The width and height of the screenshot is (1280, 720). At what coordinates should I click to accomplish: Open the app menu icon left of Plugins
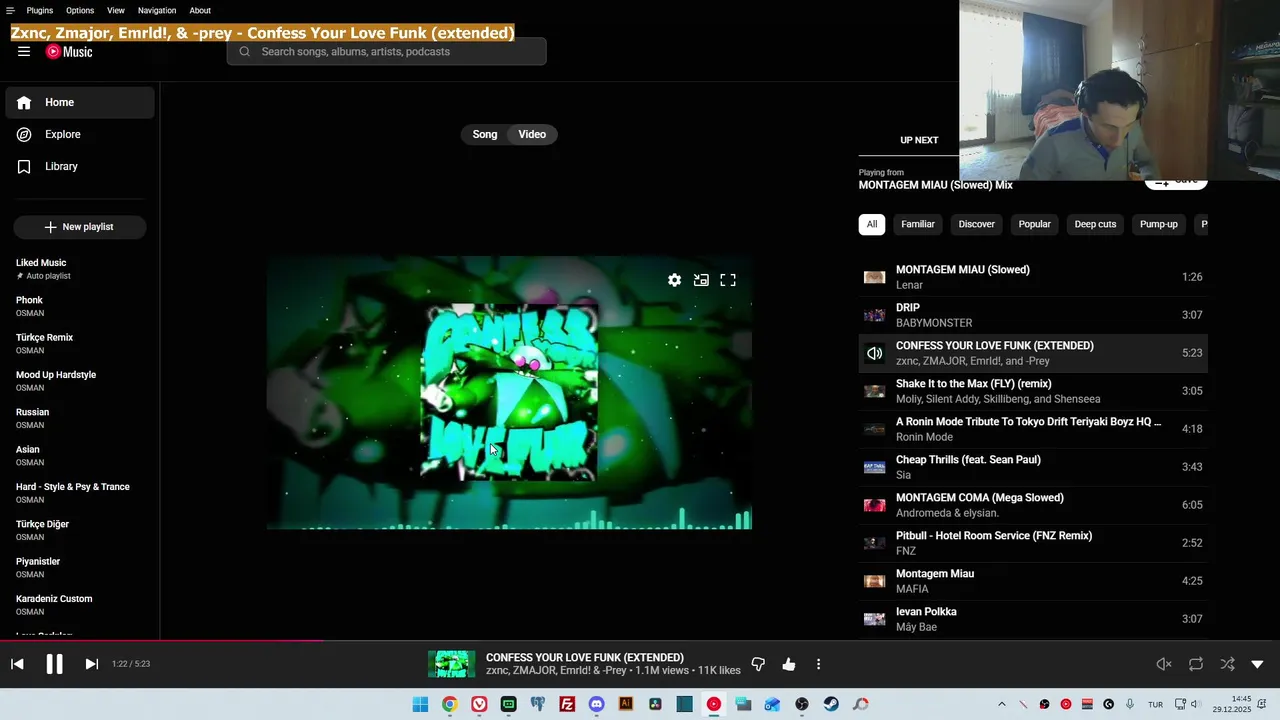(10, 11)
